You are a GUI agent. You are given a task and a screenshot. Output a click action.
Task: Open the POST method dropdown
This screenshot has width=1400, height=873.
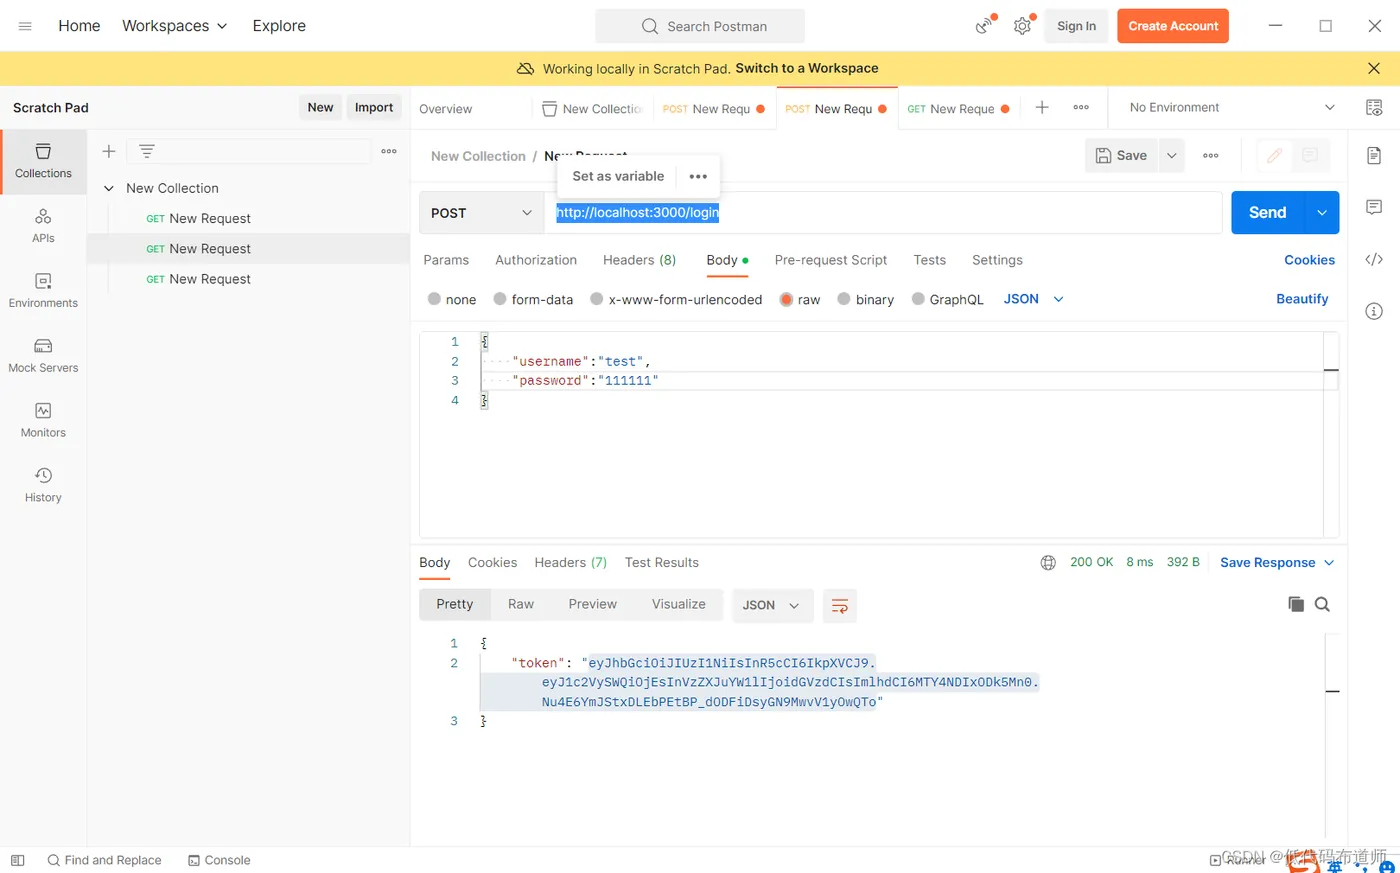point(481,213)
